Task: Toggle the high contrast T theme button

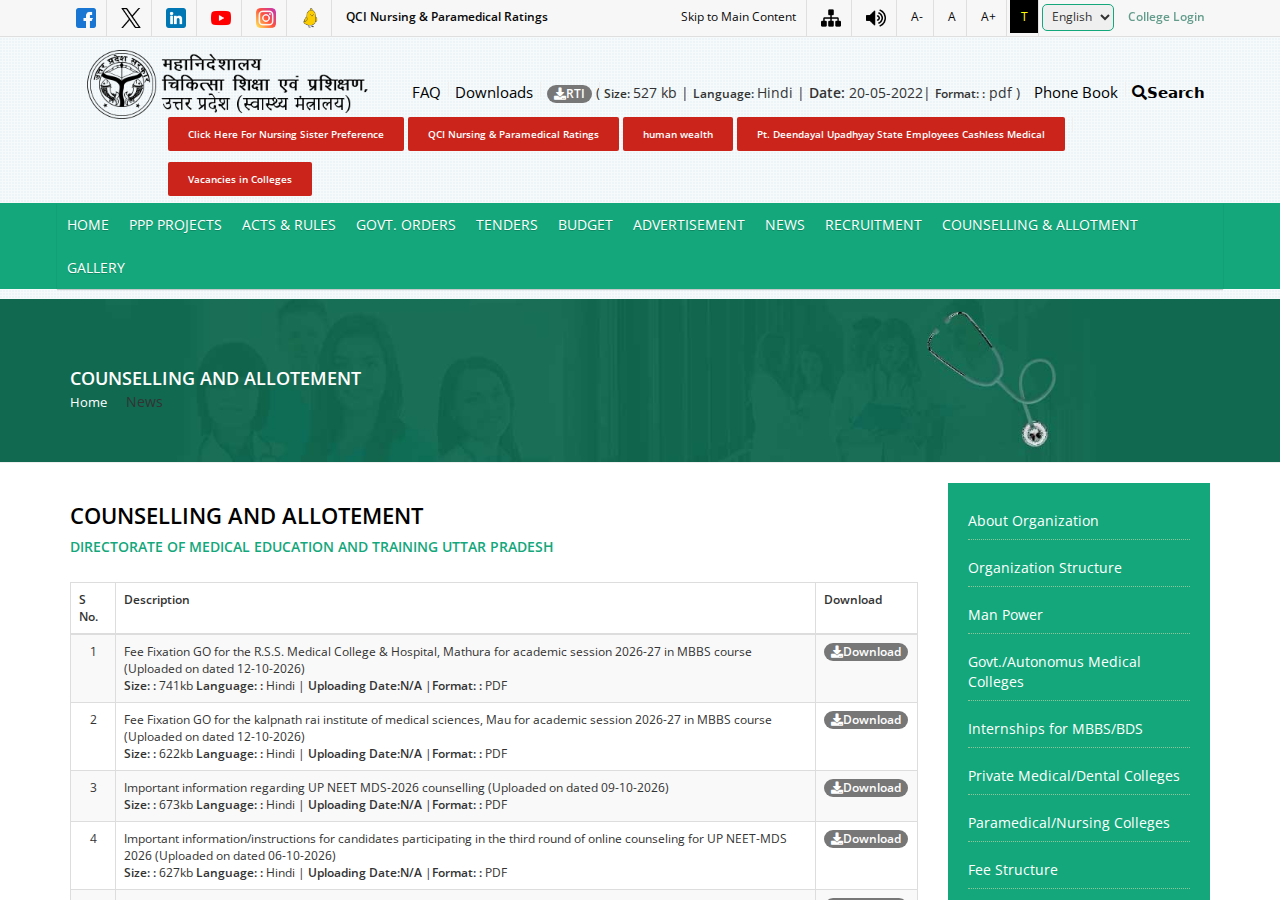Action: pyautogui.click(x=1024, y=17)
